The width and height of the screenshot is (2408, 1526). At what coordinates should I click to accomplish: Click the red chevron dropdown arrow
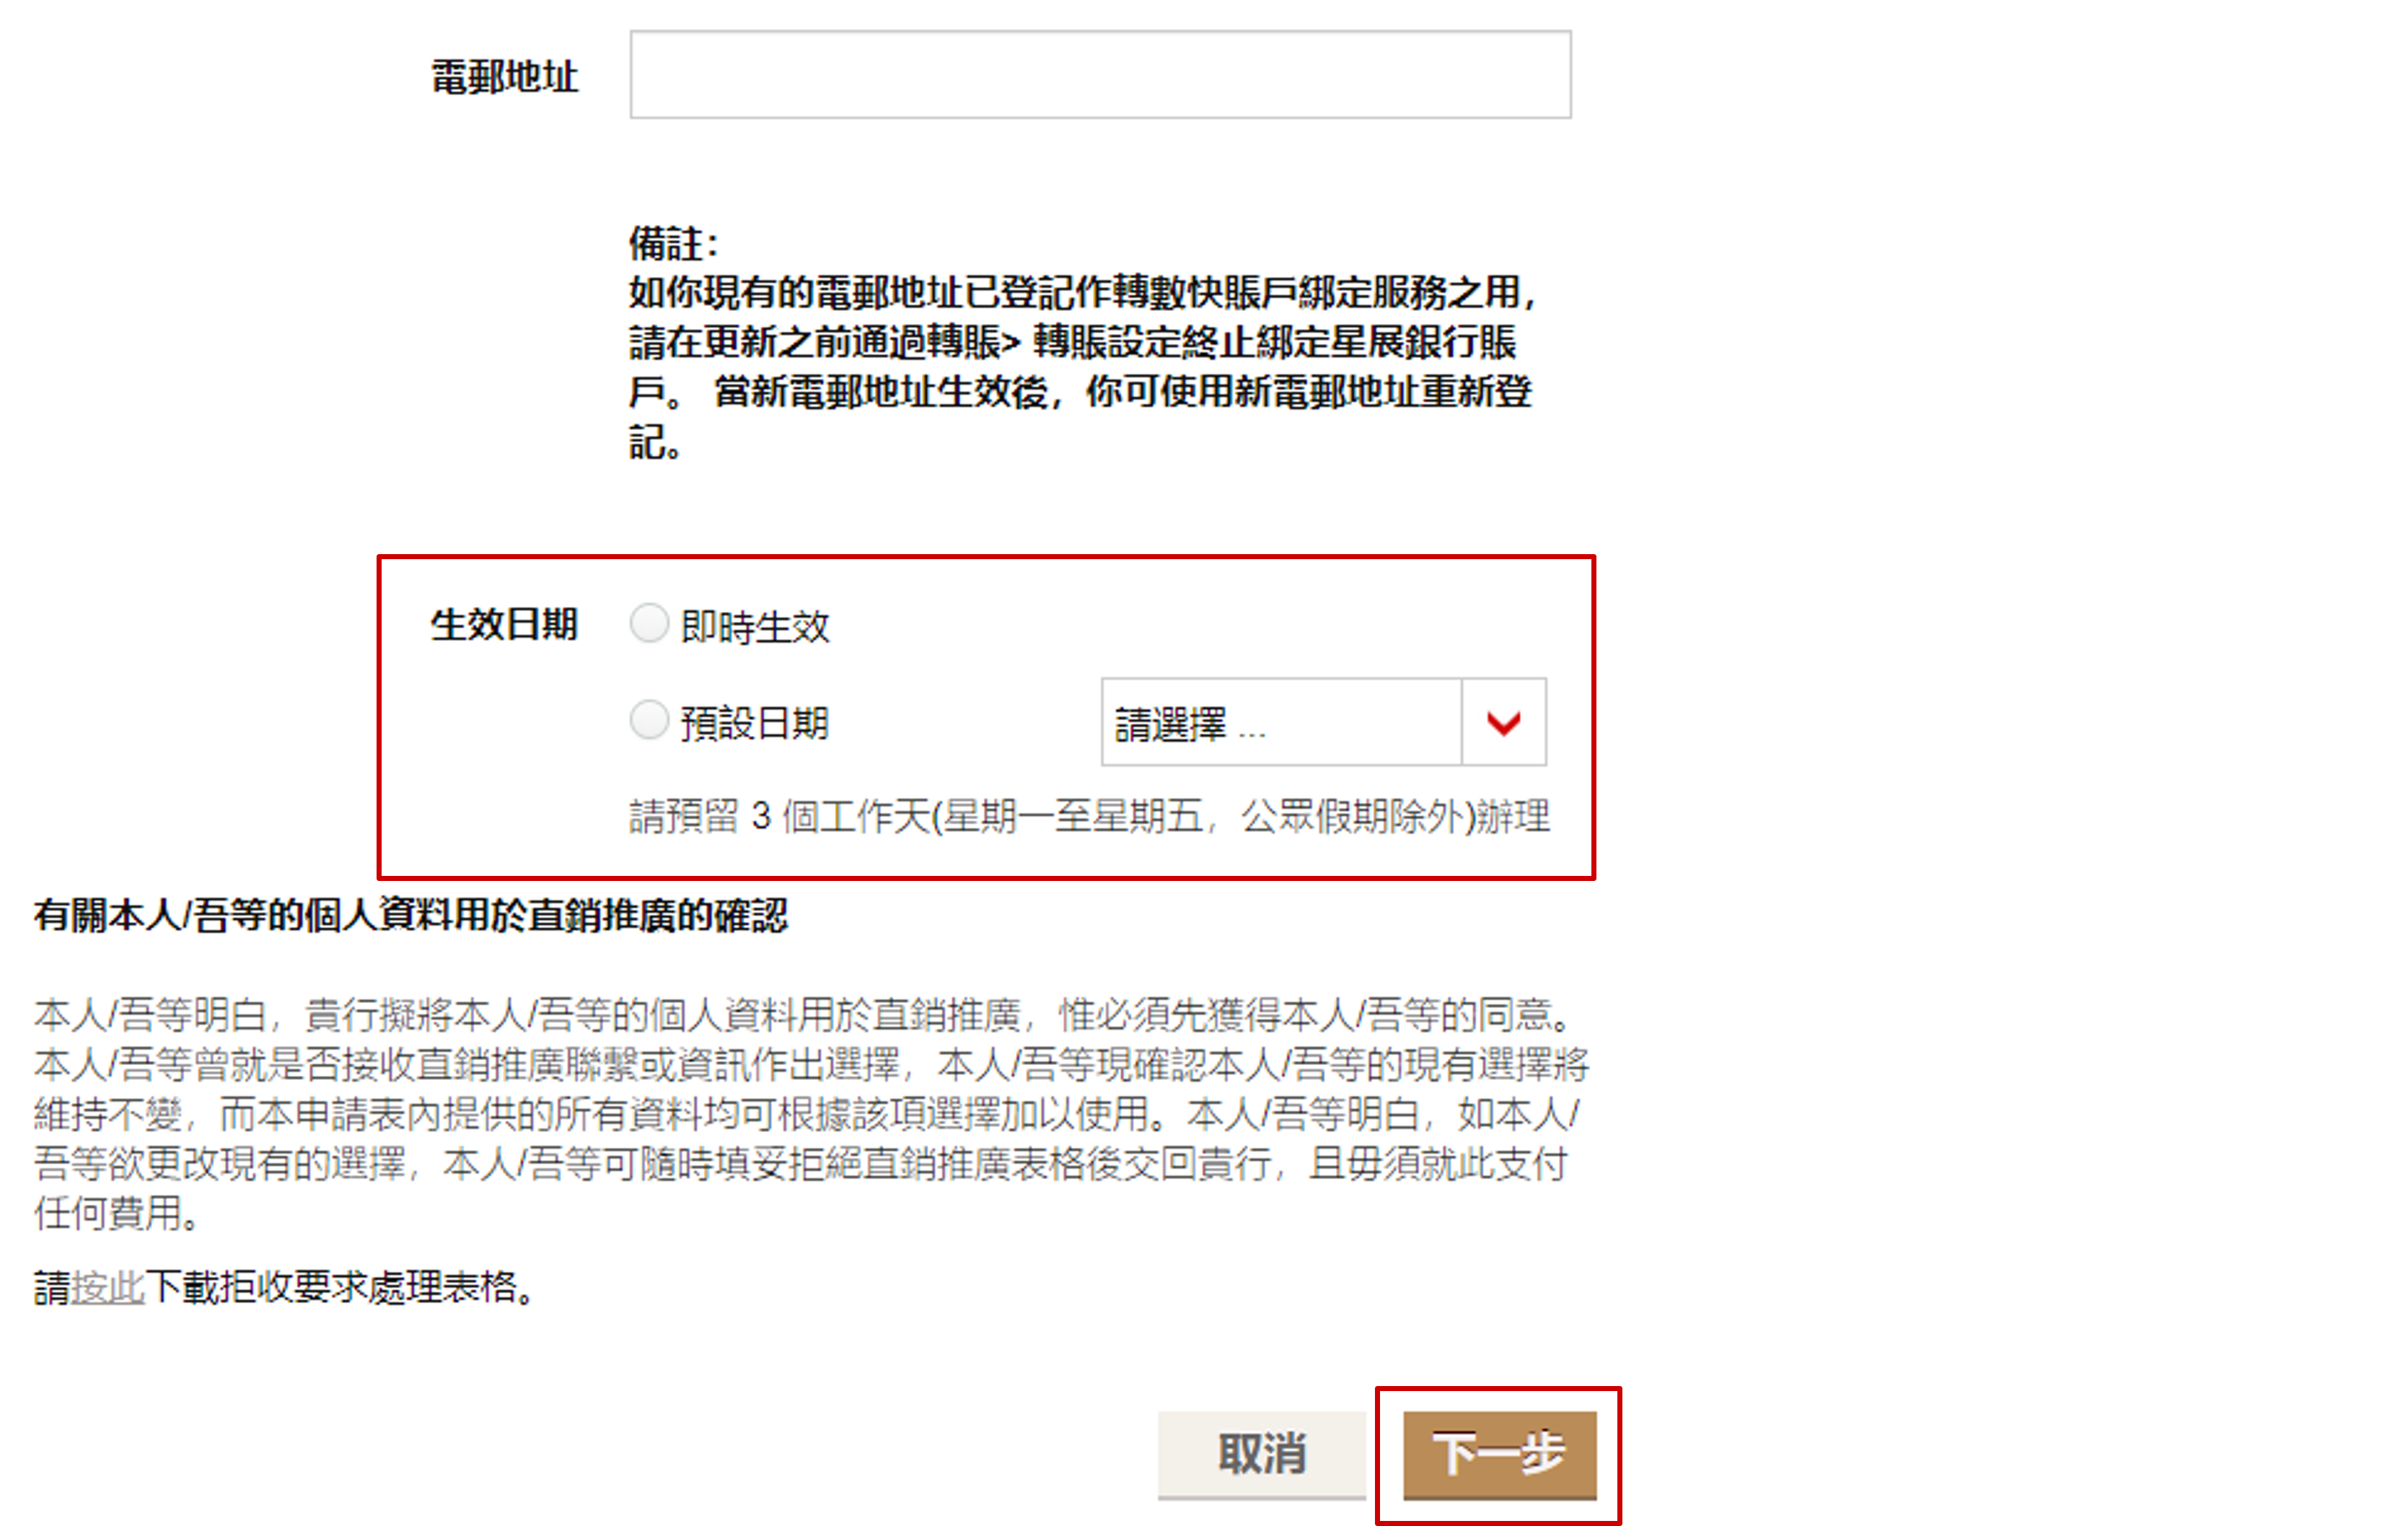pos(1503,722)
